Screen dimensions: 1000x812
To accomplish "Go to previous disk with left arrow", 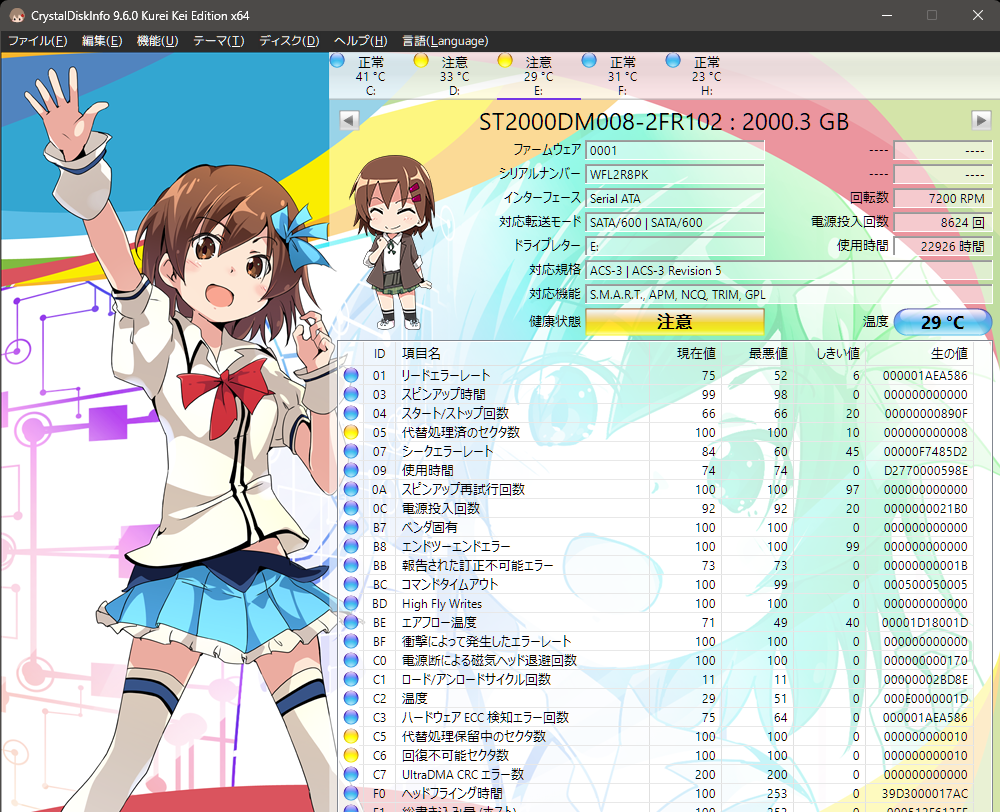I will pyautogui.click(x=349, y=120).
